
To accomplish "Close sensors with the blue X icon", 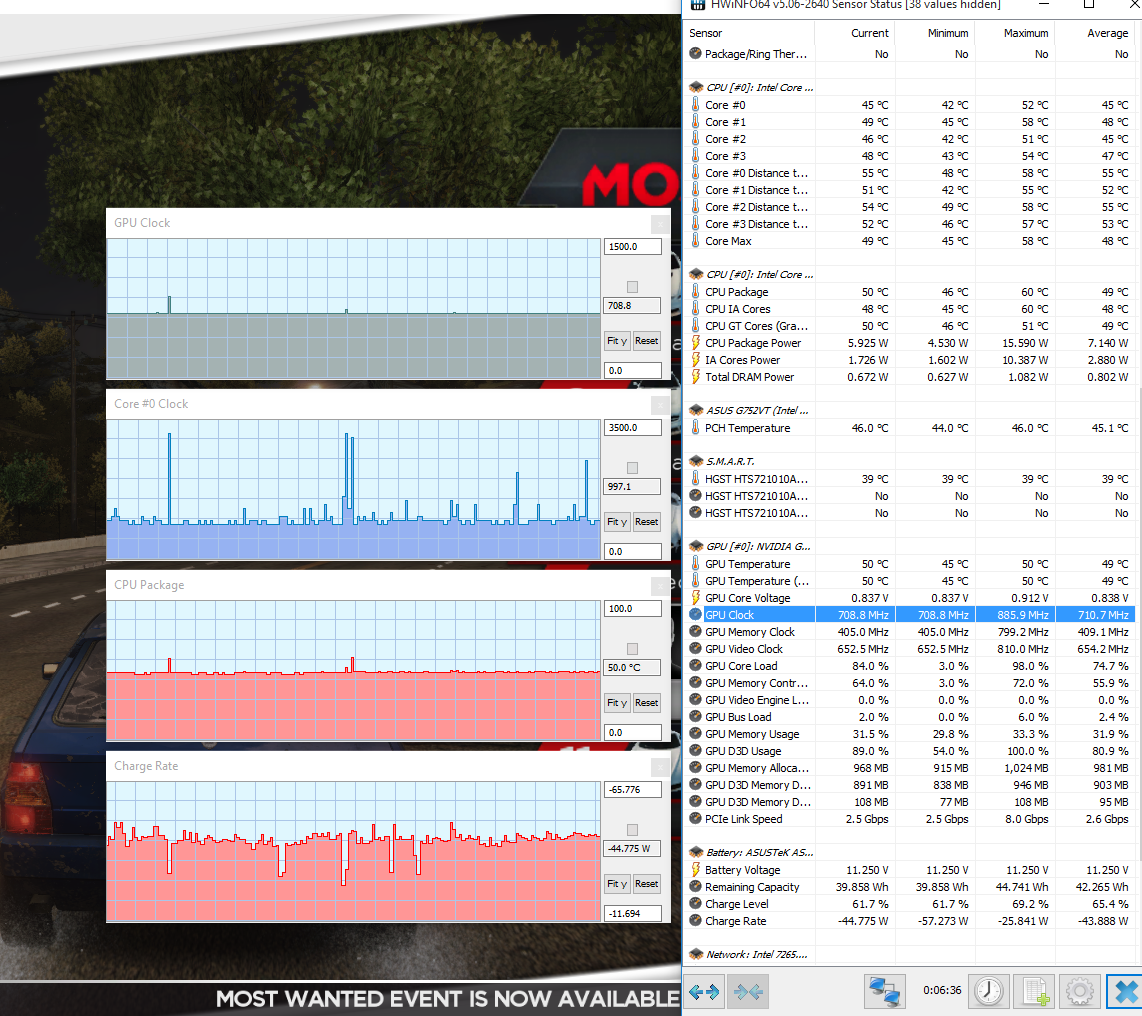I will point(1125,991).
